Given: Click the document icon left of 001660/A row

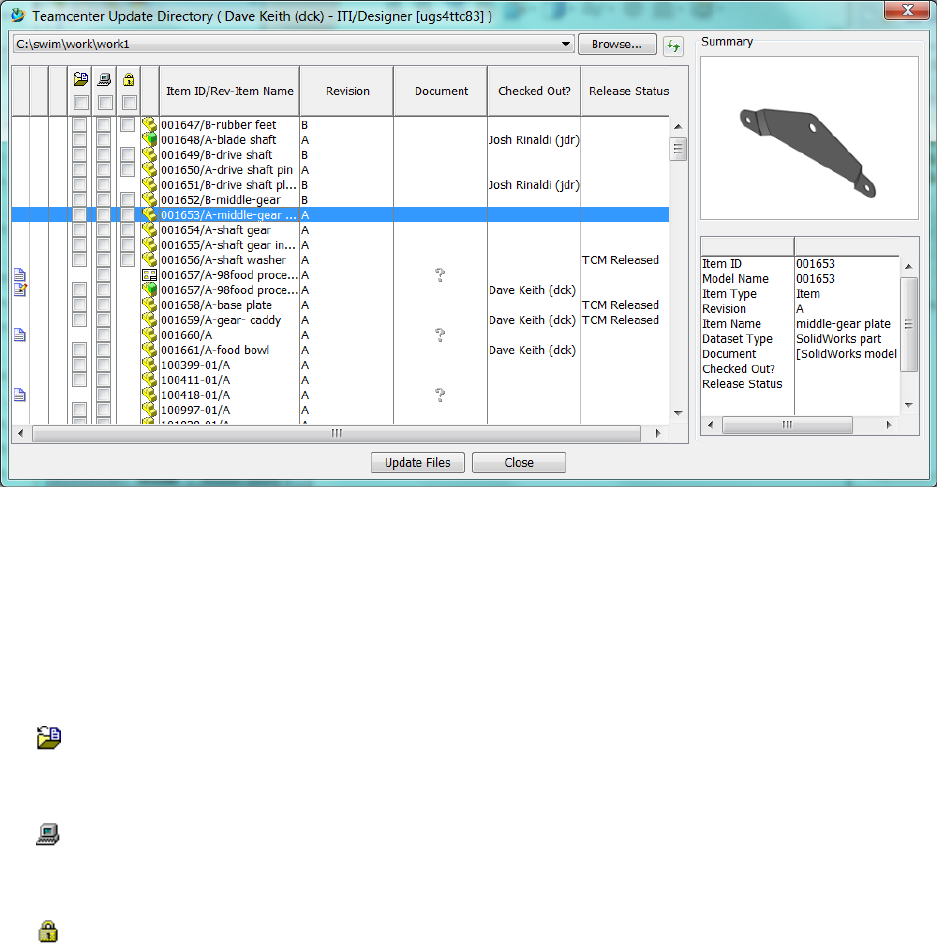Looking at the screenshot, I should pos(20,335).
